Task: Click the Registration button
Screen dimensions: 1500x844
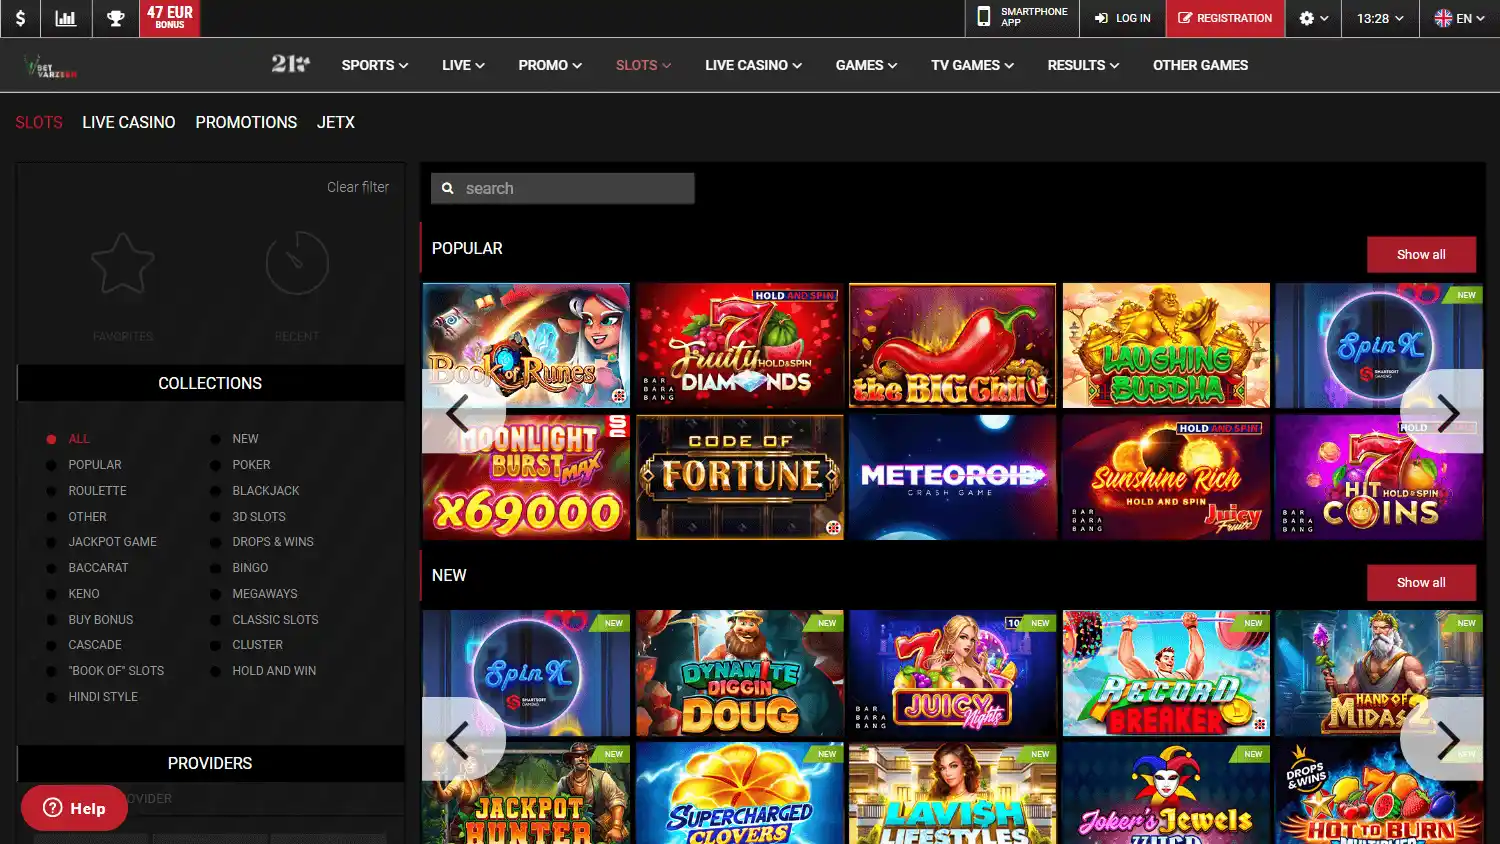Action: coord(1225,18)
